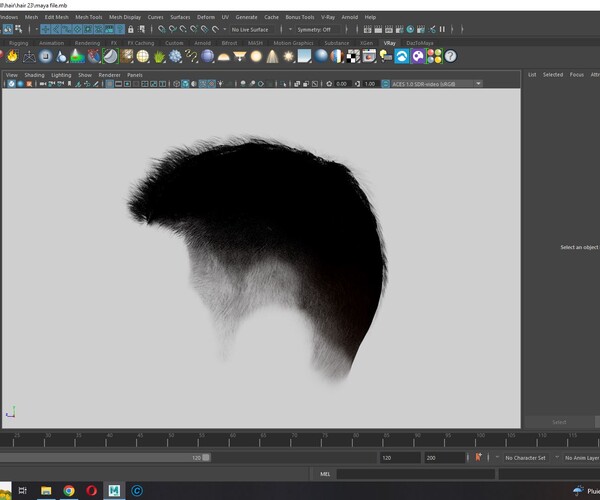Open the Mesh Tools menu

point(89,17)
